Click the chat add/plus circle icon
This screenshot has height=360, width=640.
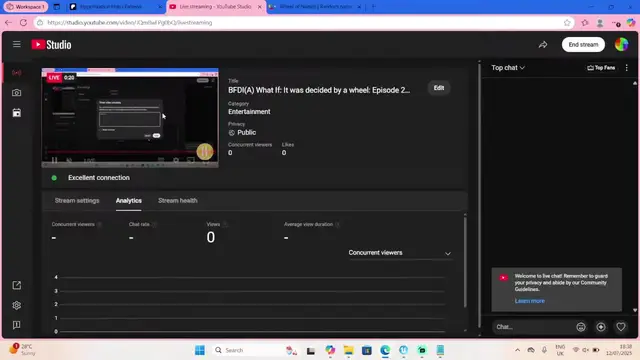pyautogui.click(x=600, y=327)
